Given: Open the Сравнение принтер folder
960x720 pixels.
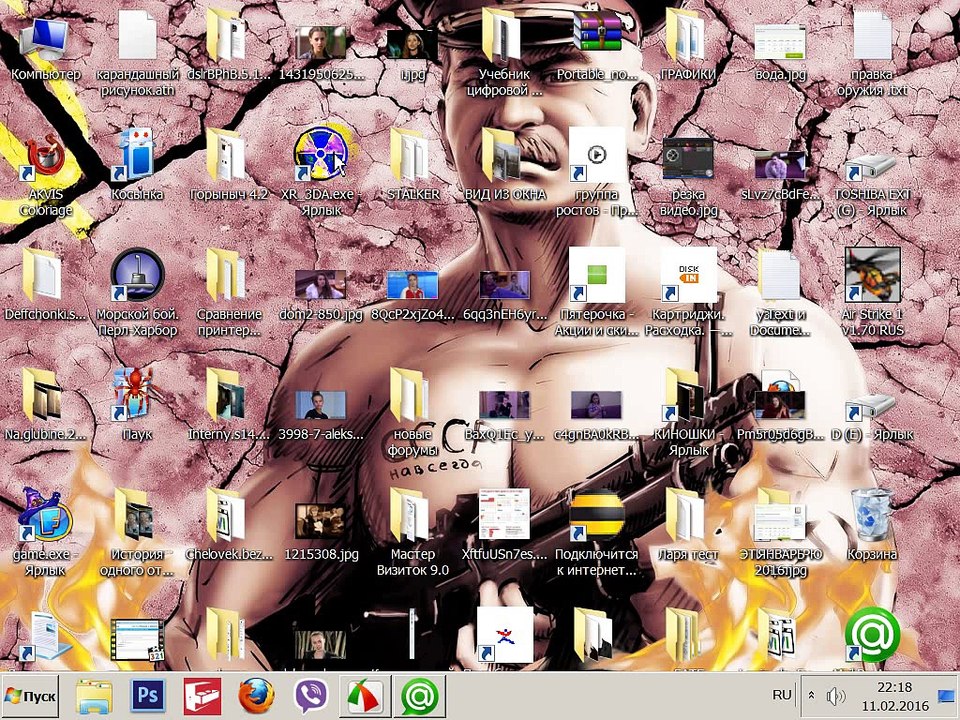Looking at the screenshot, I should tap(229, 276).
